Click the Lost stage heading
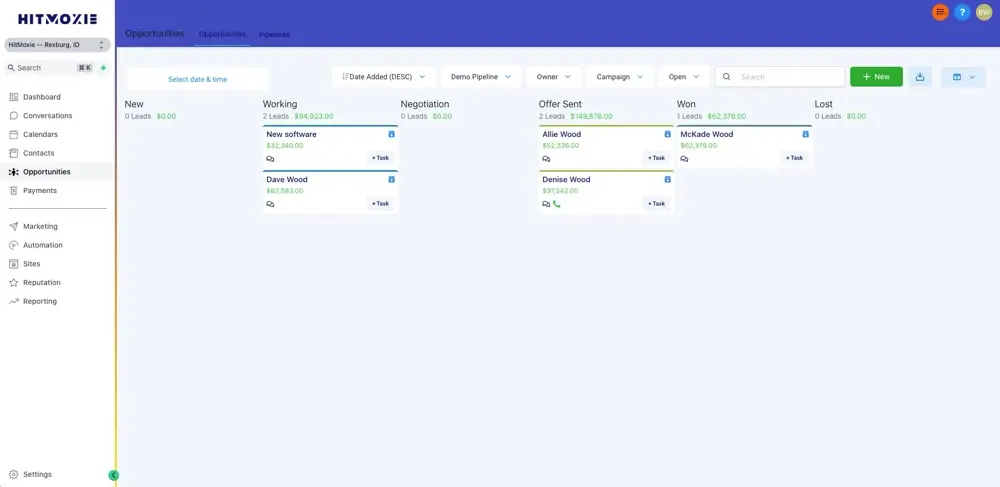The height and width of the screenshot is (487, 1000). pyautogui.click(x=823, y=104)
